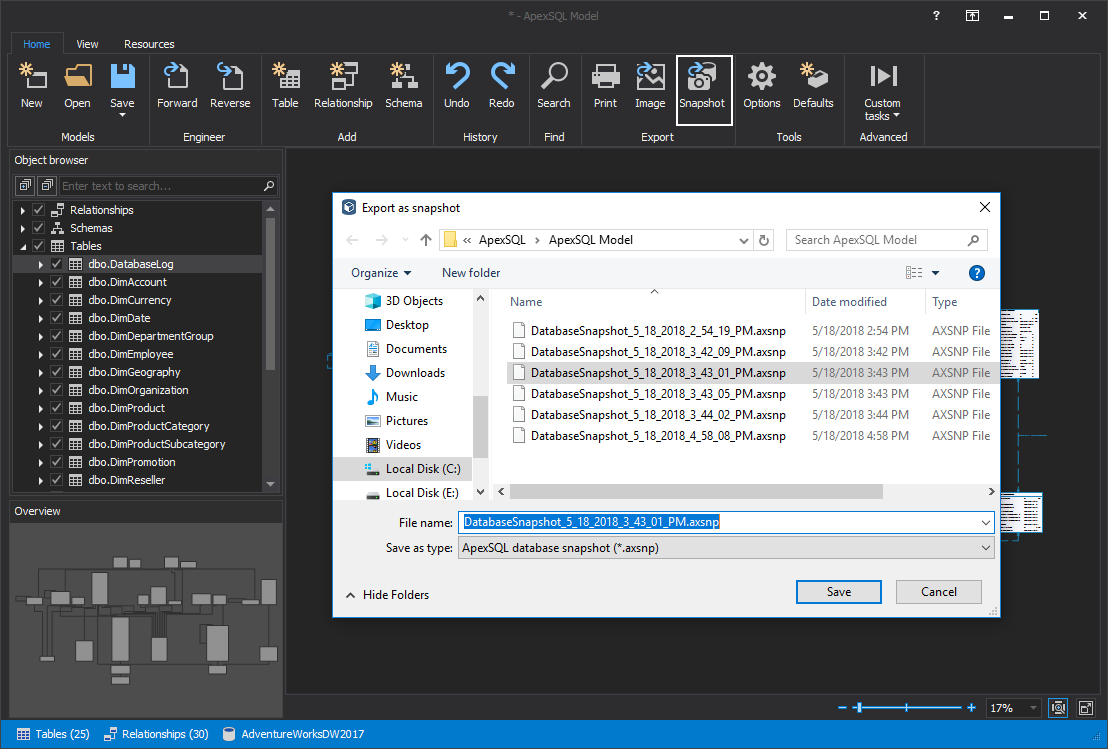
Task: Uncheck dbo.DatabaseLog table checkbox
Action: 57,264
